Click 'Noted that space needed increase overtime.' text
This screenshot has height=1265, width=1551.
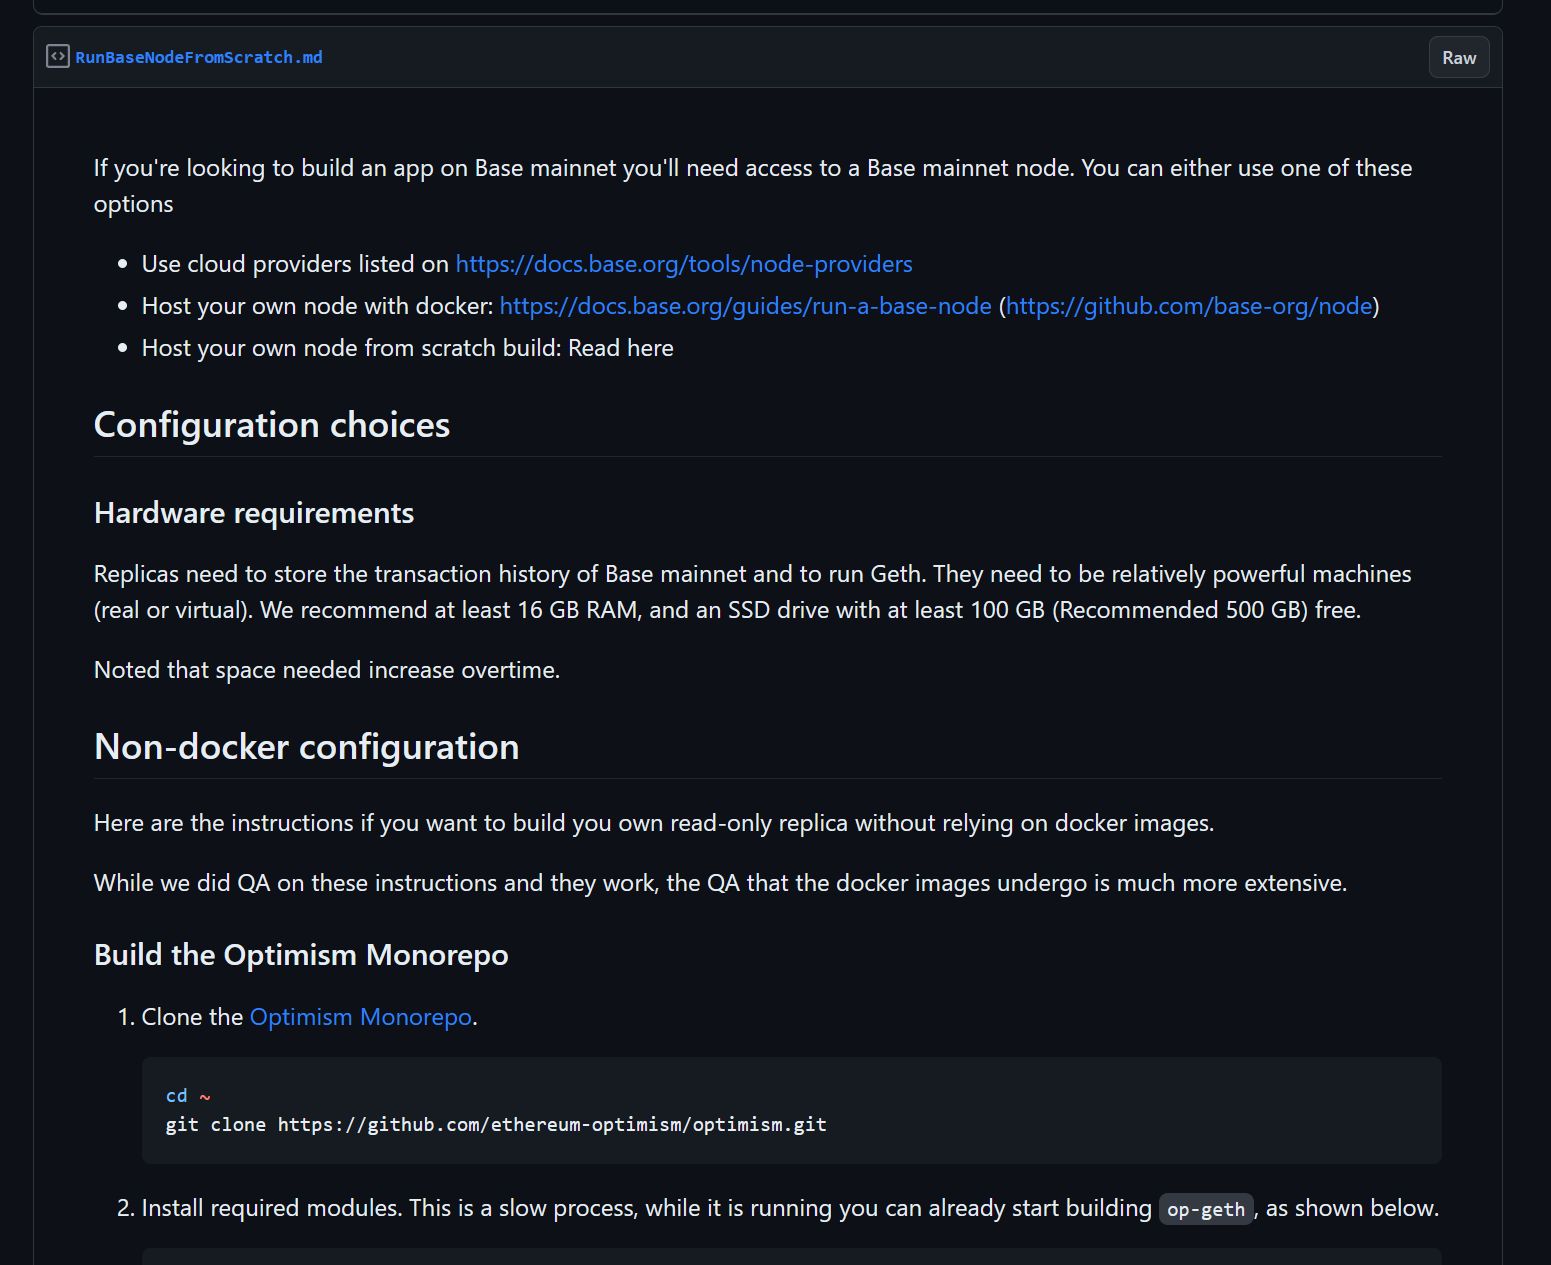click(327, 670)
